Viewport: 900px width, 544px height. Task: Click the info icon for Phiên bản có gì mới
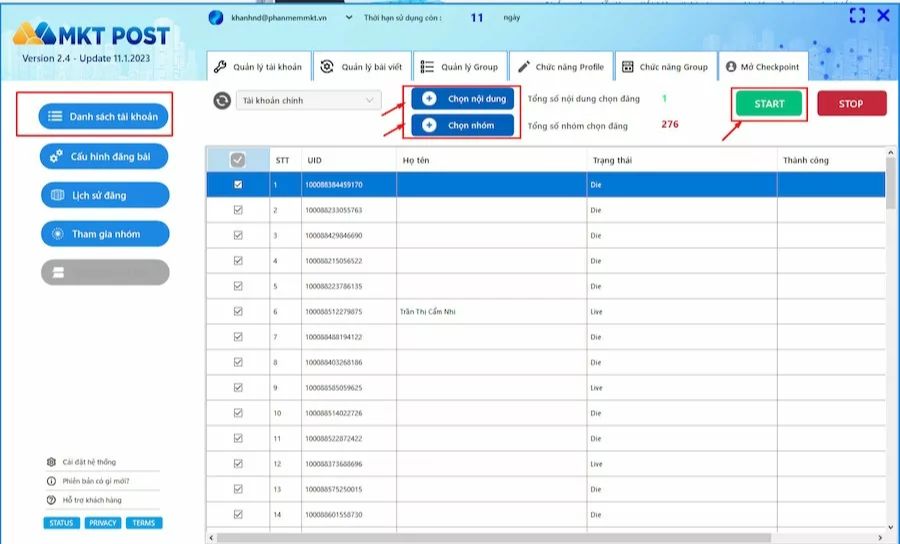51,481
